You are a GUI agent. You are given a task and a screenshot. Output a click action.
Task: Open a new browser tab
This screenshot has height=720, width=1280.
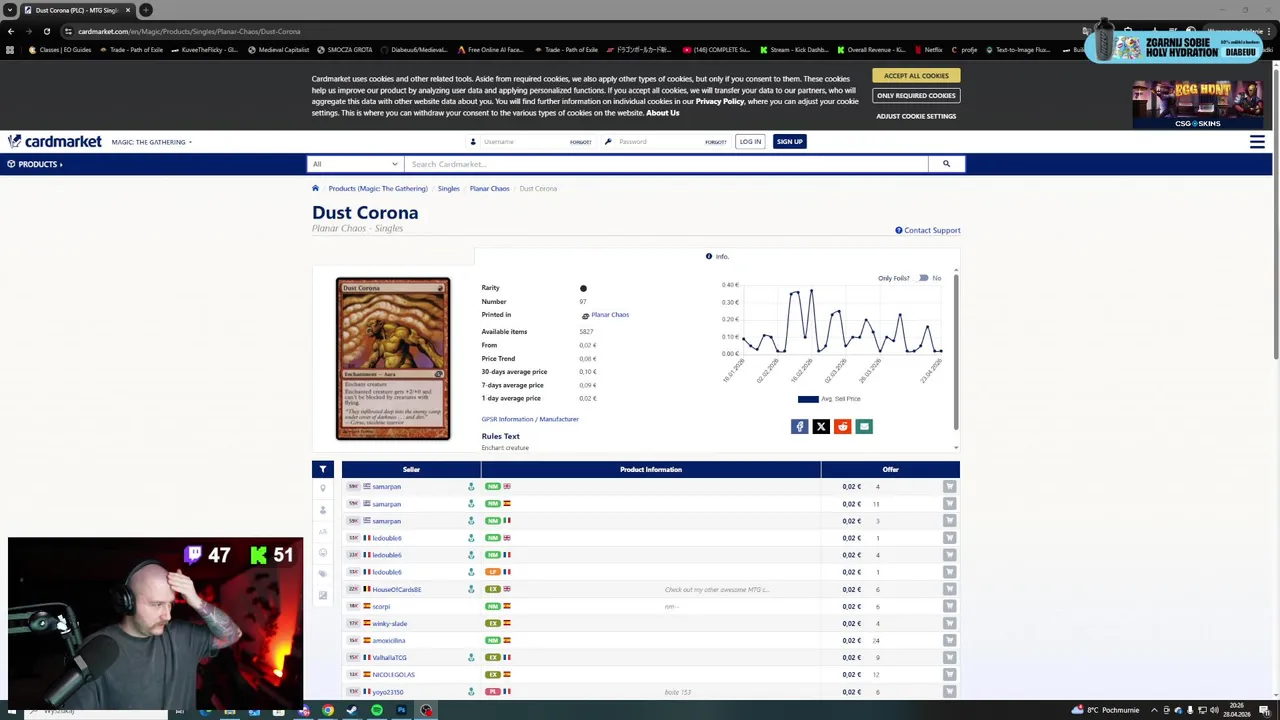click(146, 10)
